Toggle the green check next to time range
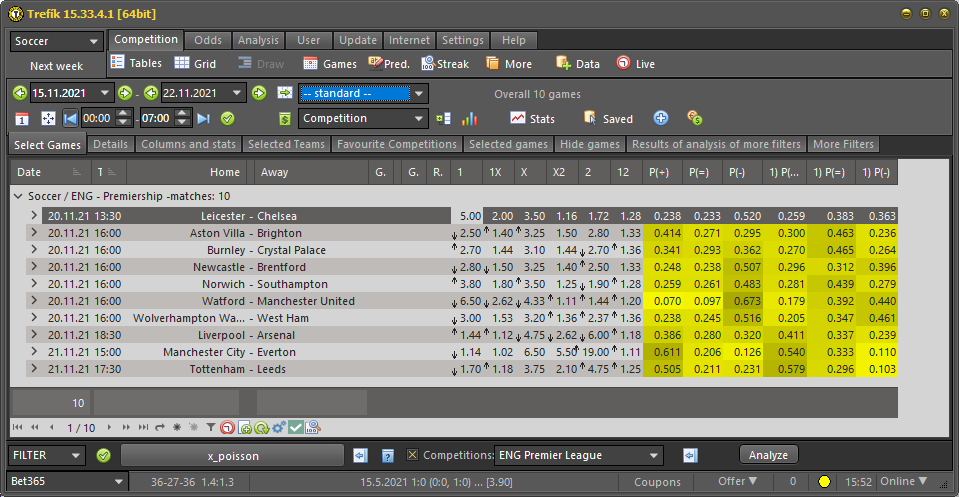The height and width of the screenshot is (497, 959). (x=228, y=118)
